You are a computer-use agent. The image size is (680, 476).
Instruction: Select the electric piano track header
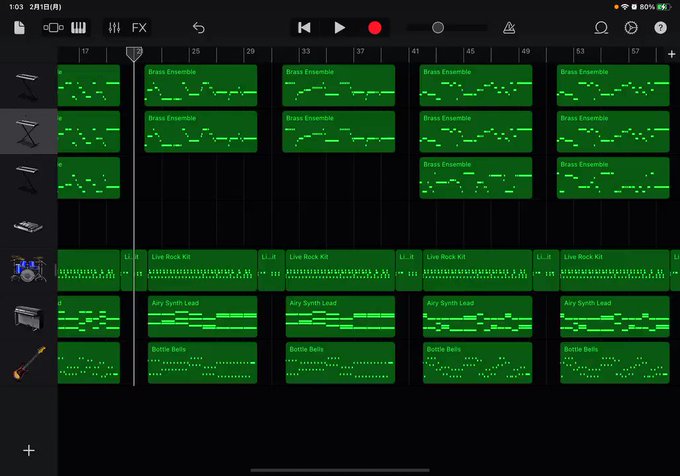click(29, 316)
